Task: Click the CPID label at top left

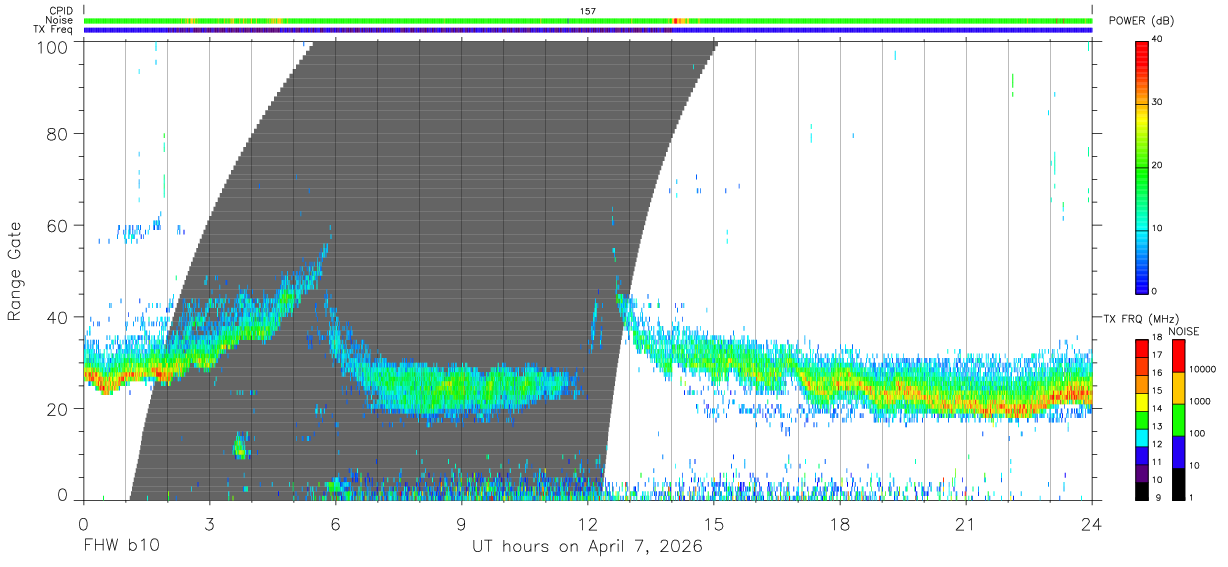Action: pos(61,11)
